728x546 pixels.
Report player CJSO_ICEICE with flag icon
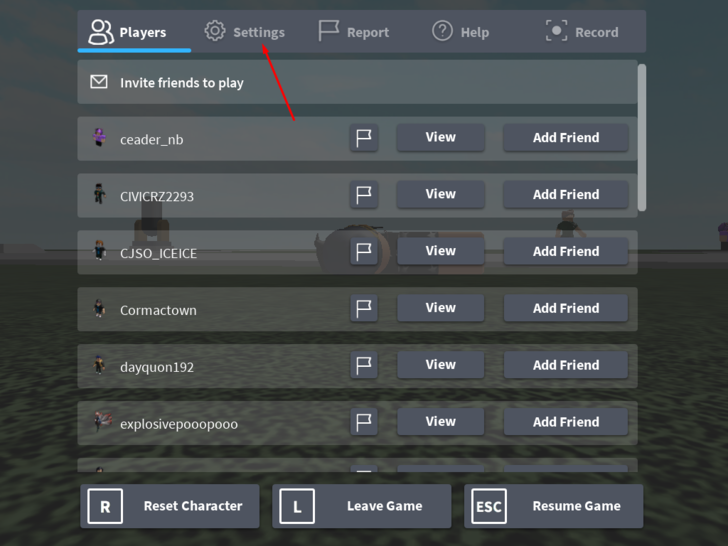364,252
